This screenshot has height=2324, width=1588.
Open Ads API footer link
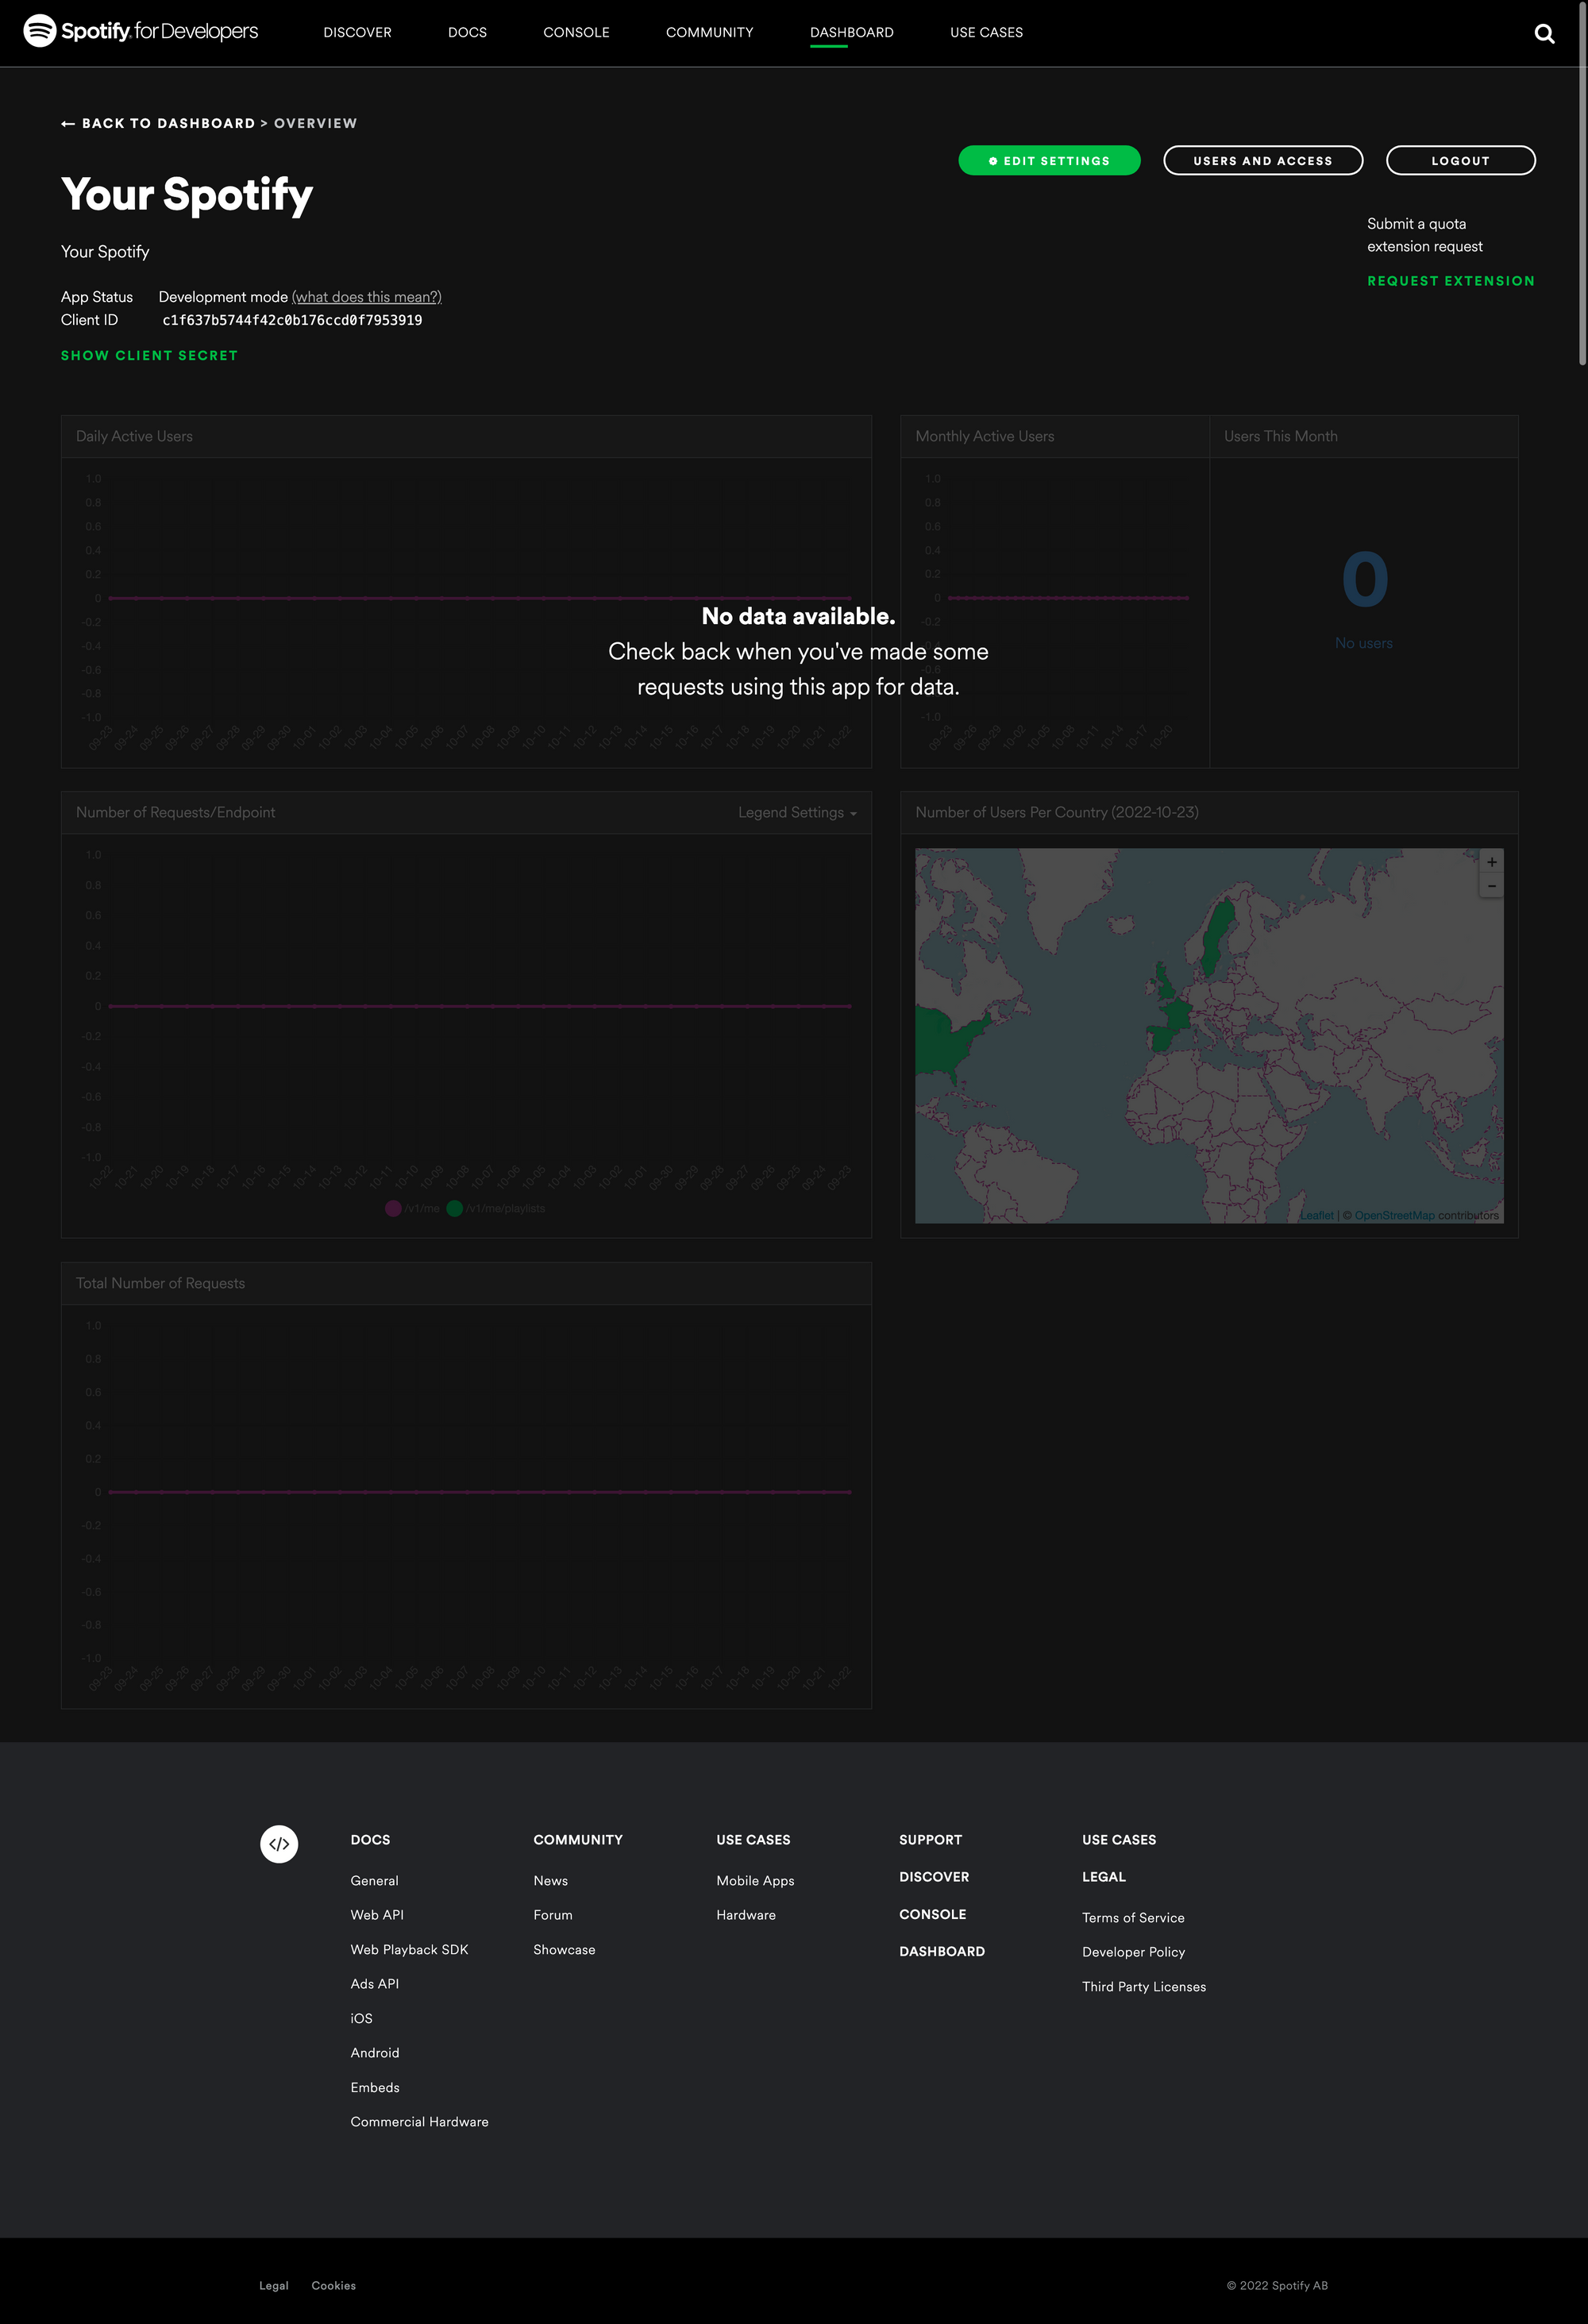click(x=374, y=1984)
